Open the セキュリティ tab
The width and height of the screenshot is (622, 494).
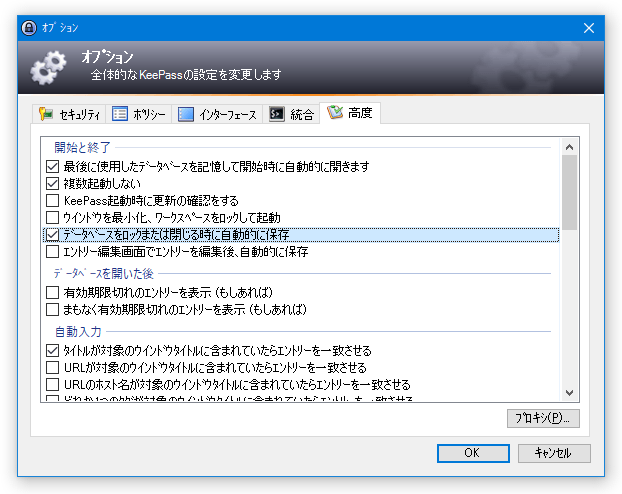(x=69, y=114)
